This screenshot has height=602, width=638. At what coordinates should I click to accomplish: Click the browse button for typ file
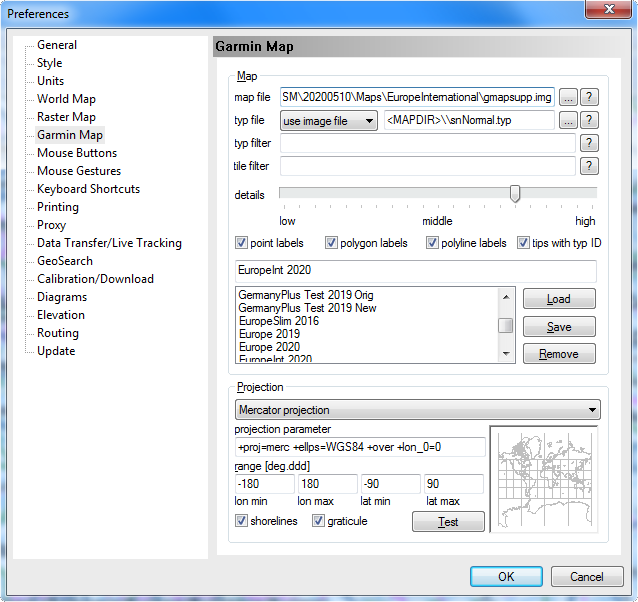(568, 120)
